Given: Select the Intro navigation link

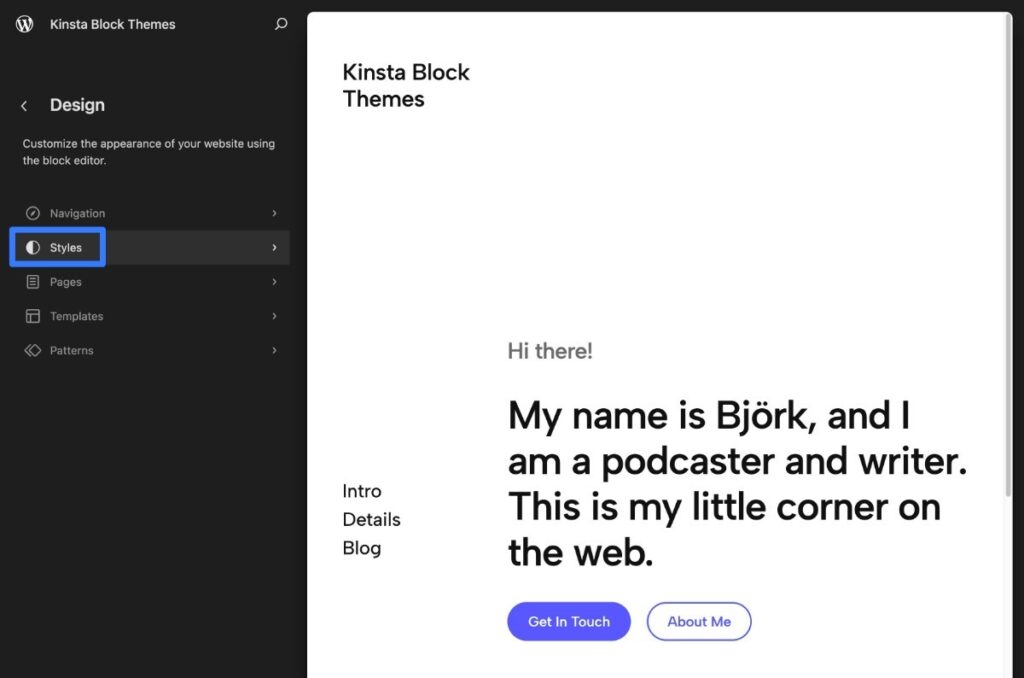Looking at the screenshot, I should click(x=362, y=491).
